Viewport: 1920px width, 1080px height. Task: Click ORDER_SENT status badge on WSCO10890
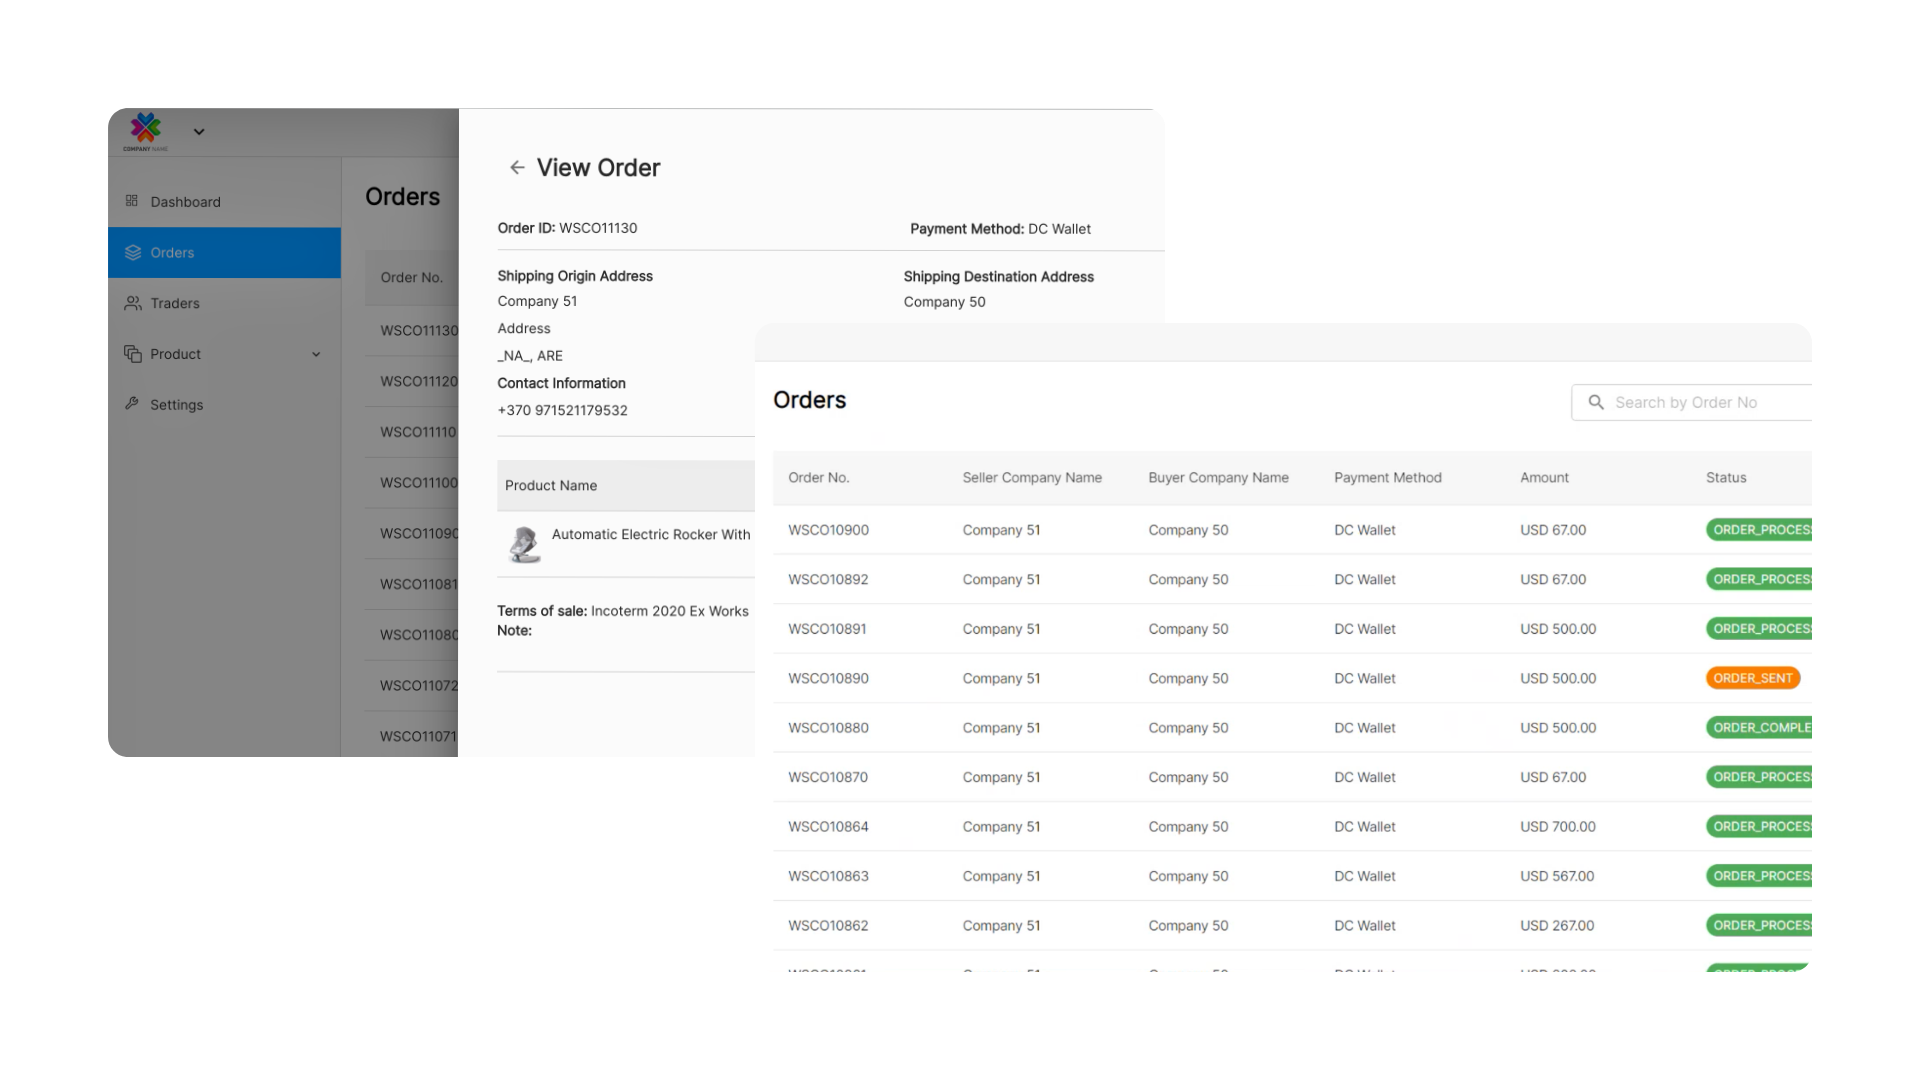point(1751,678)
